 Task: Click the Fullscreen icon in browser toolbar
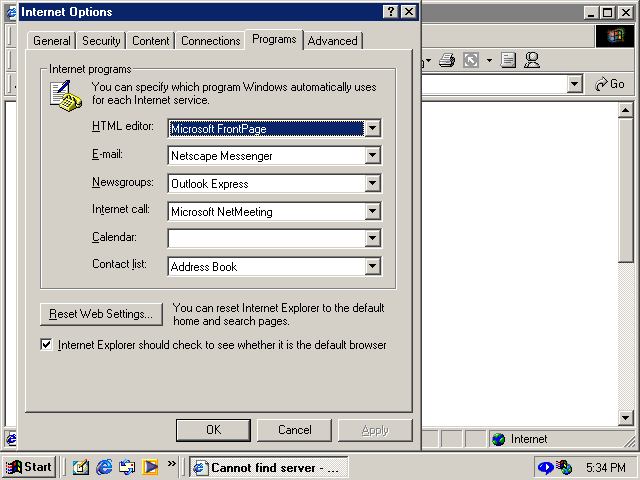click(471, 60)
